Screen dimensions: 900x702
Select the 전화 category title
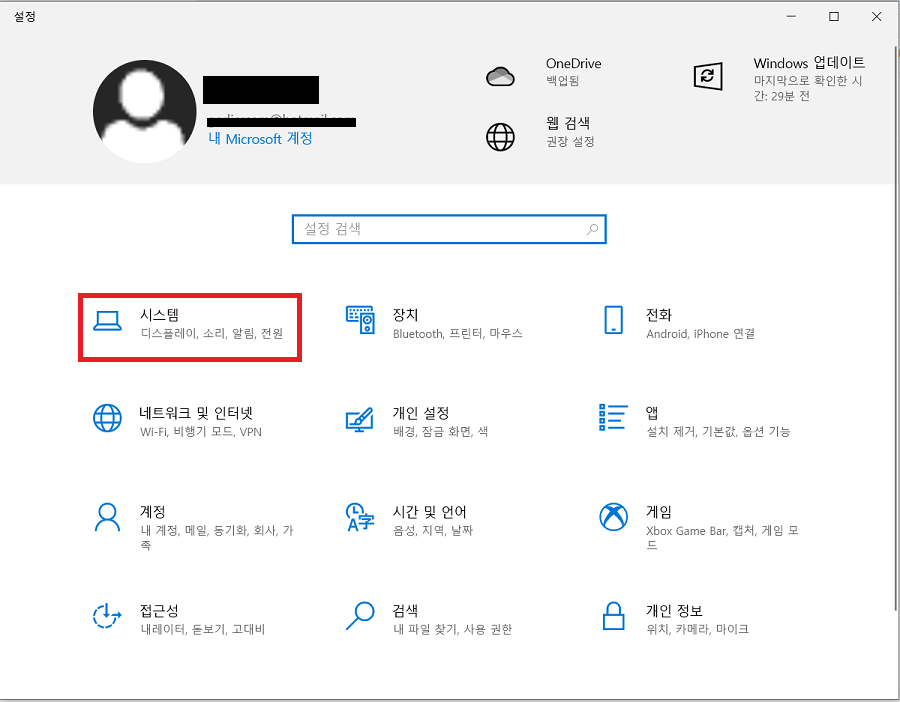click(658, 315)
